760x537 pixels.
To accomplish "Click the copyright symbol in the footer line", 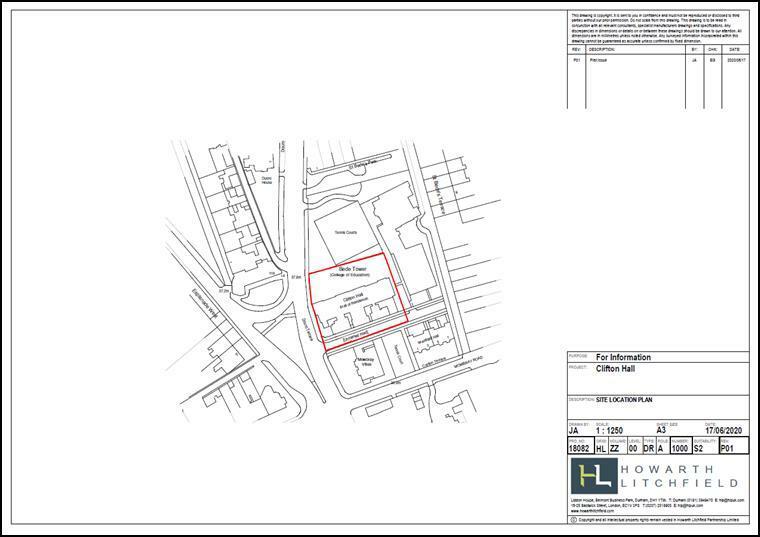I will (x=574, y=520).
